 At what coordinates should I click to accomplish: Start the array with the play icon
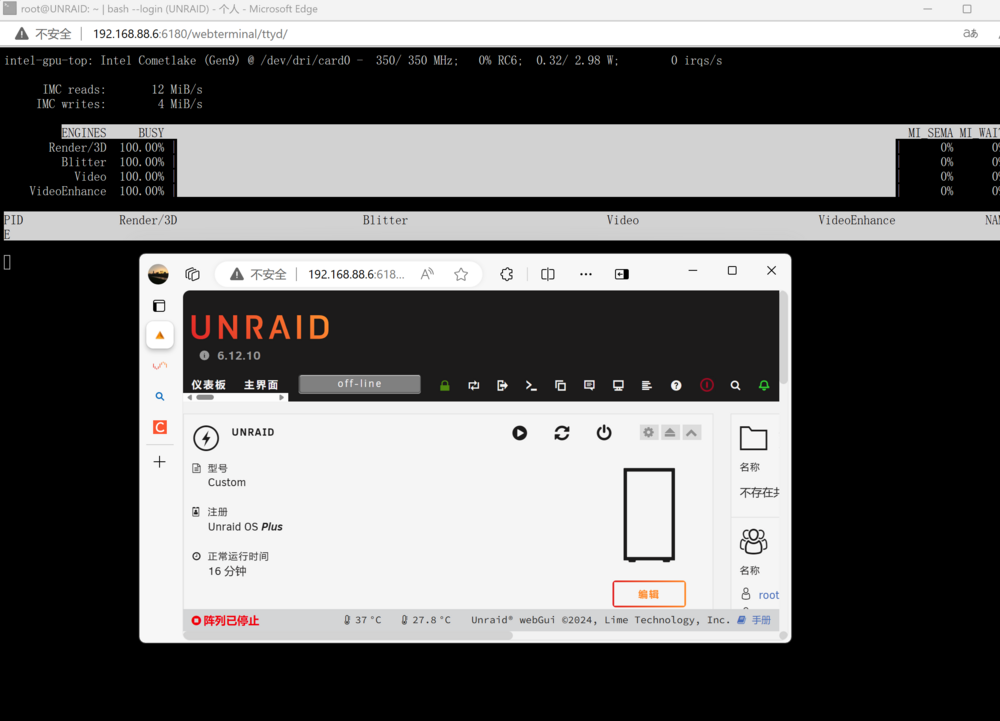point(520,433)
